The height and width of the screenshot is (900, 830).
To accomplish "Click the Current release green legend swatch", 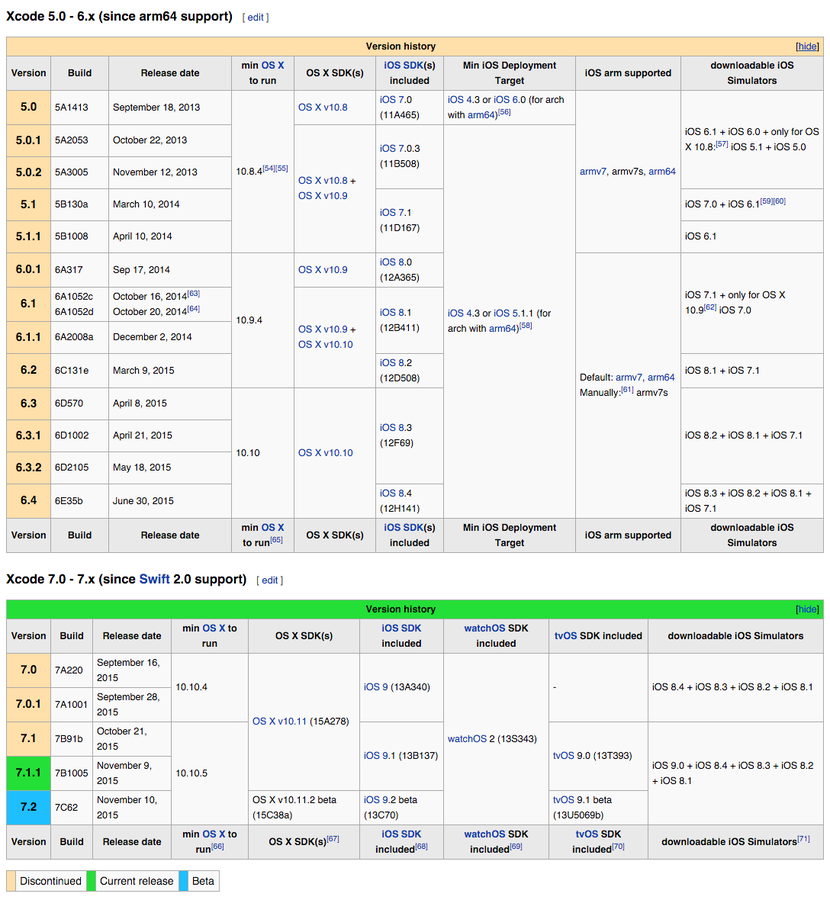I will 91,881.
